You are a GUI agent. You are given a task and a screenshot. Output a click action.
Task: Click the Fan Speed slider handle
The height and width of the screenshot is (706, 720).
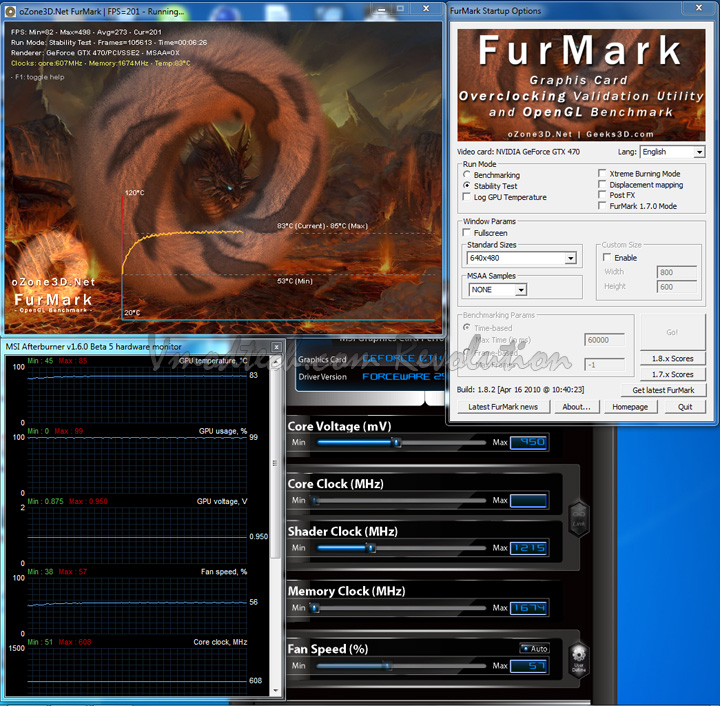pyautogui.click(x=388, y=666)
